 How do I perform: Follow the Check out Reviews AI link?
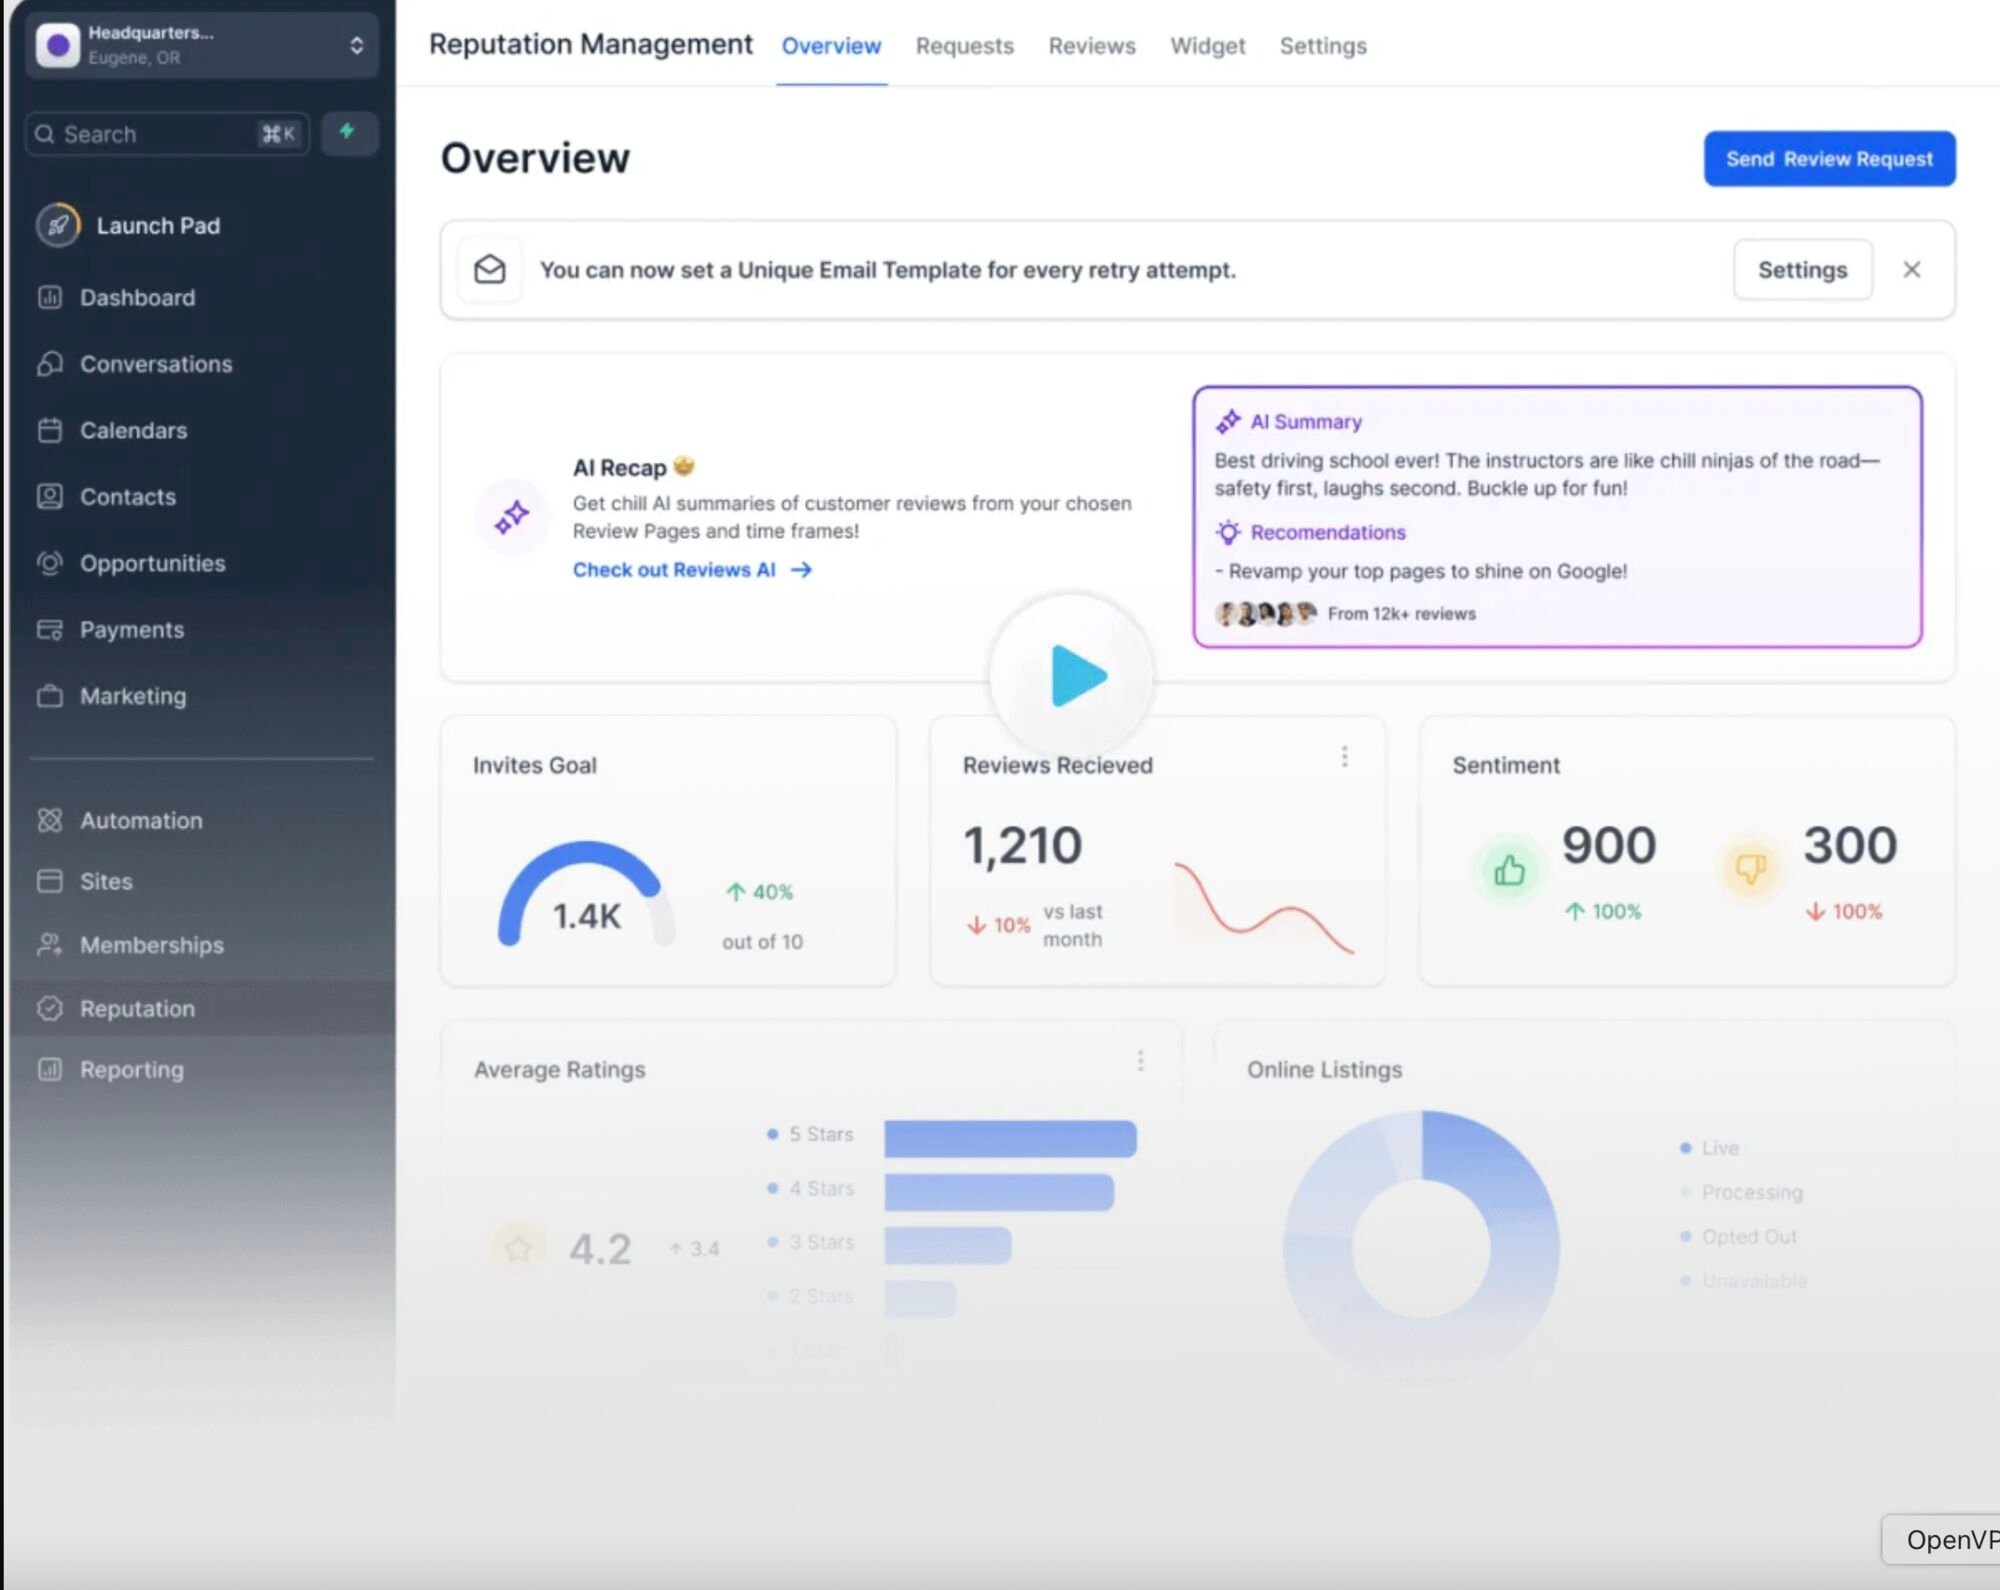(x=692, y=570)
